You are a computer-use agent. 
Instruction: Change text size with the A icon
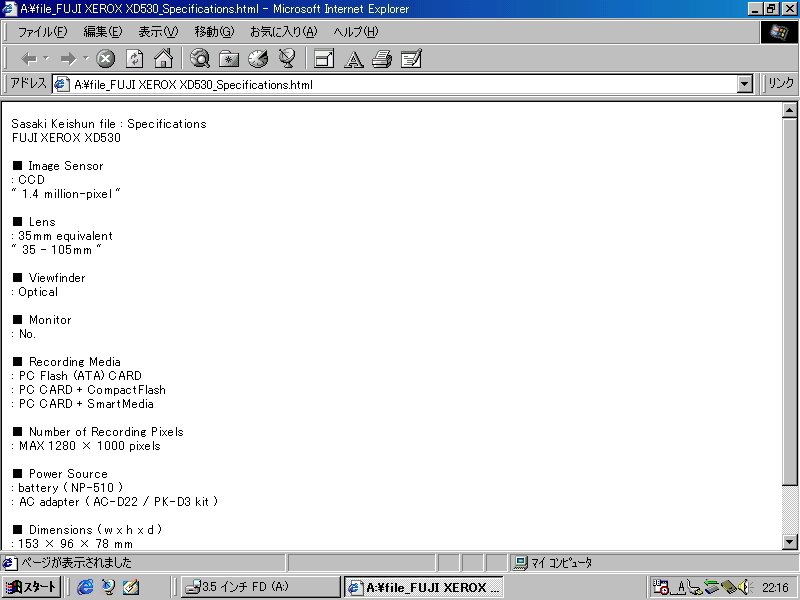[x=354, y=59]
